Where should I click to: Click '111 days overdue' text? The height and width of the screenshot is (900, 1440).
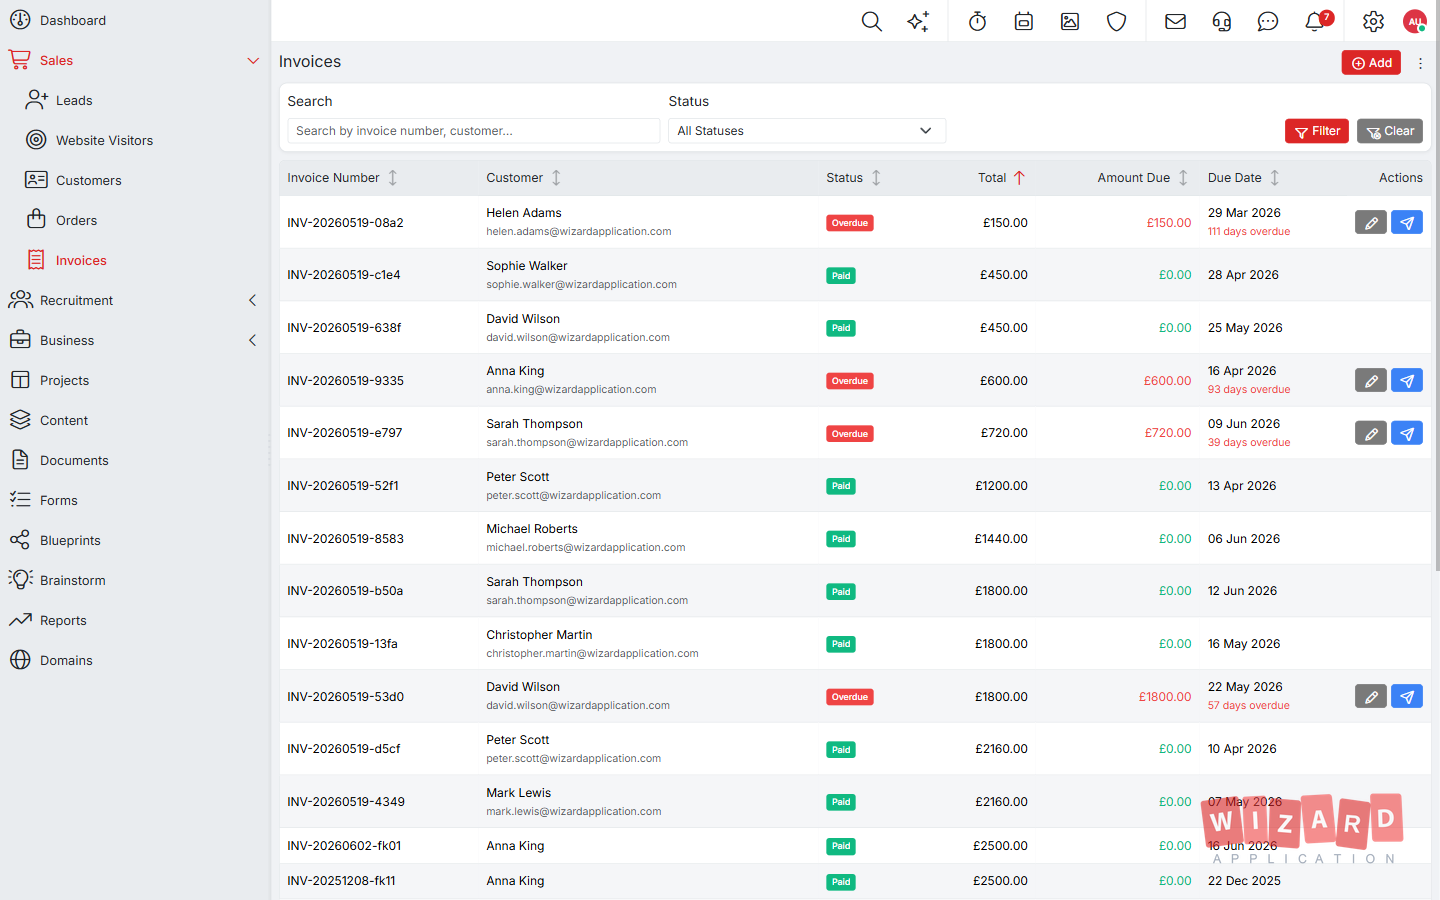coord(1249,232)
